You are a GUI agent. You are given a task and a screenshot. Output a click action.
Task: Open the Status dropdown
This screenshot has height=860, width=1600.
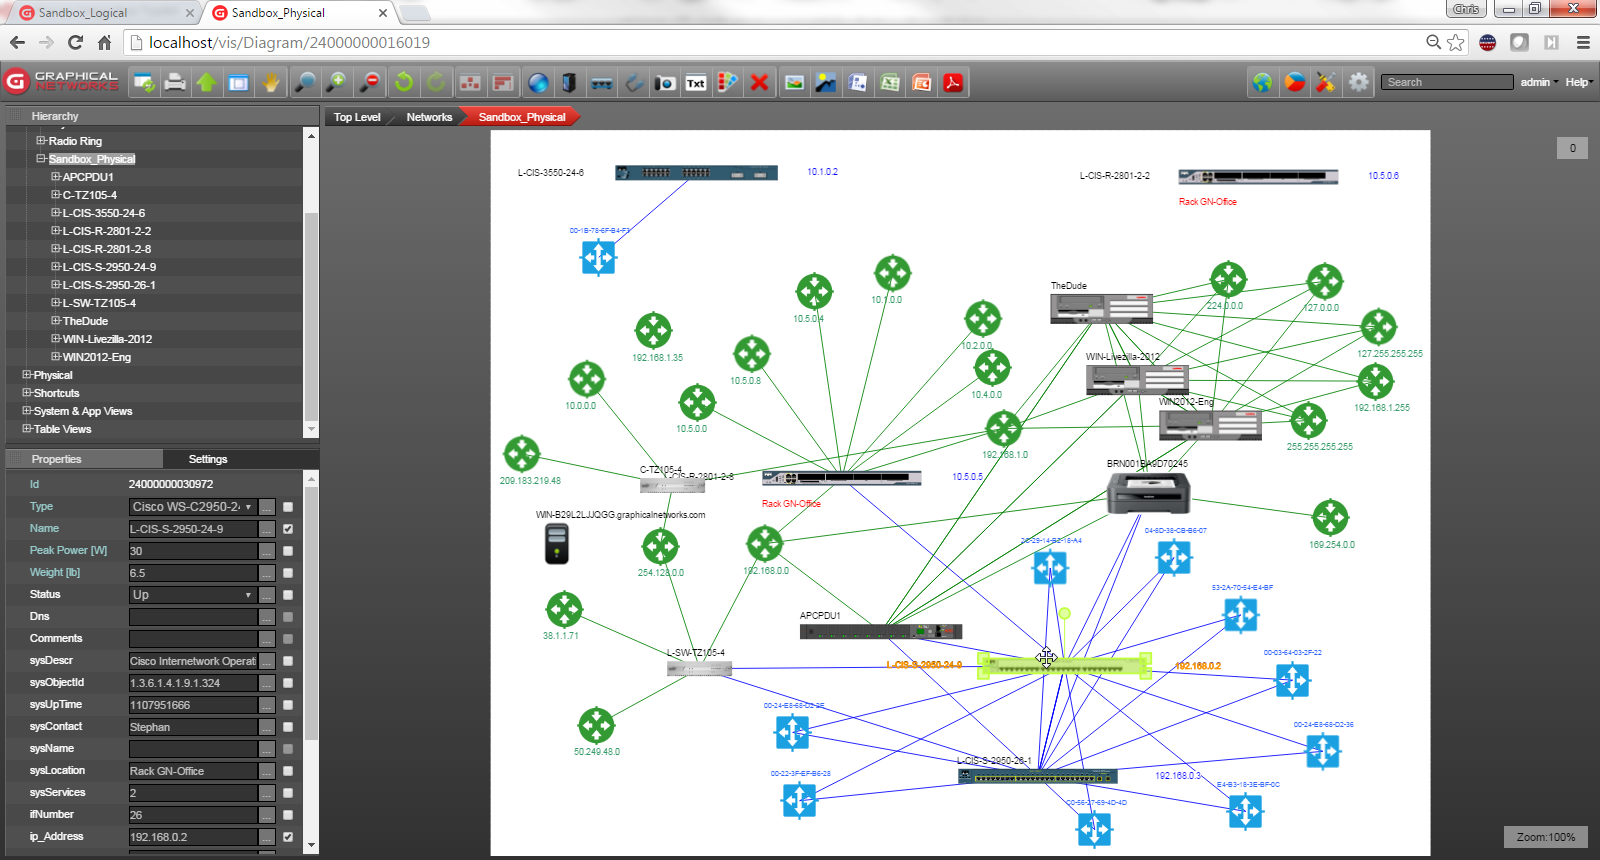pyautogui.click(x=193, y=595)
